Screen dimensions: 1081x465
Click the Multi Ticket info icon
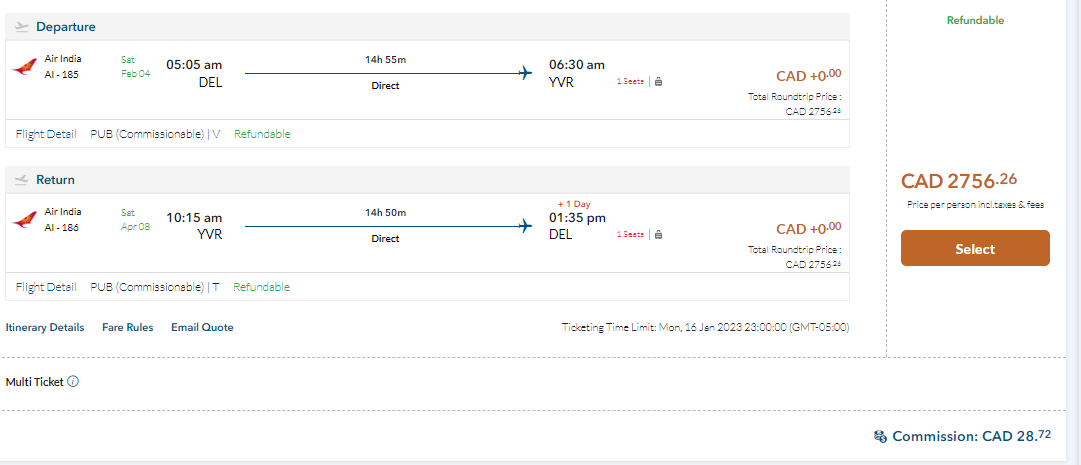(x=73, y=381)
